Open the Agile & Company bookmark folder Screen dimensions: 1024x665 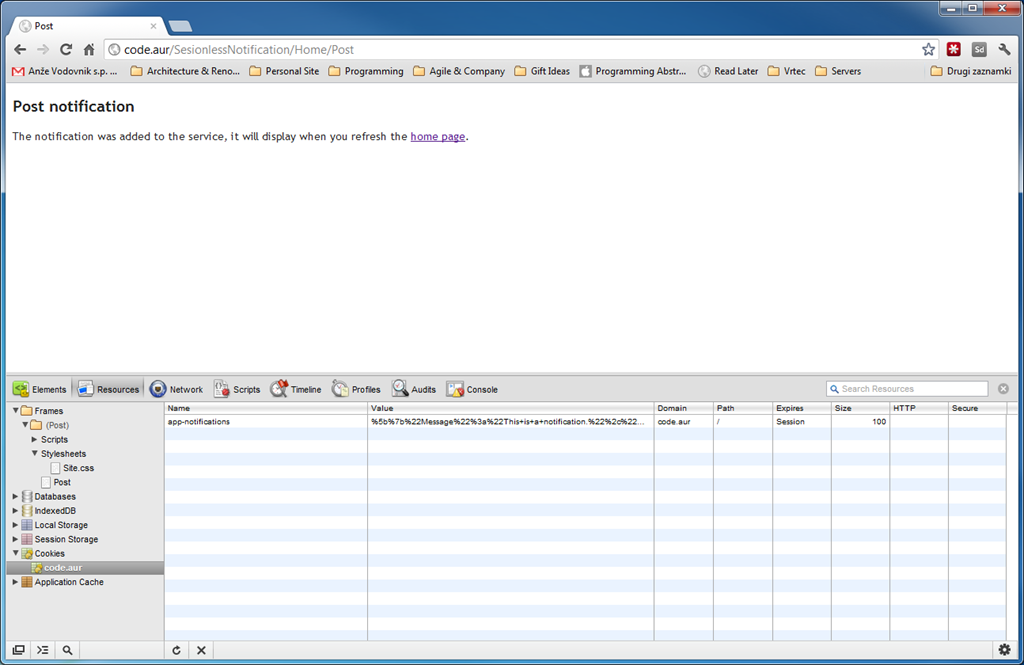point(459,71)
